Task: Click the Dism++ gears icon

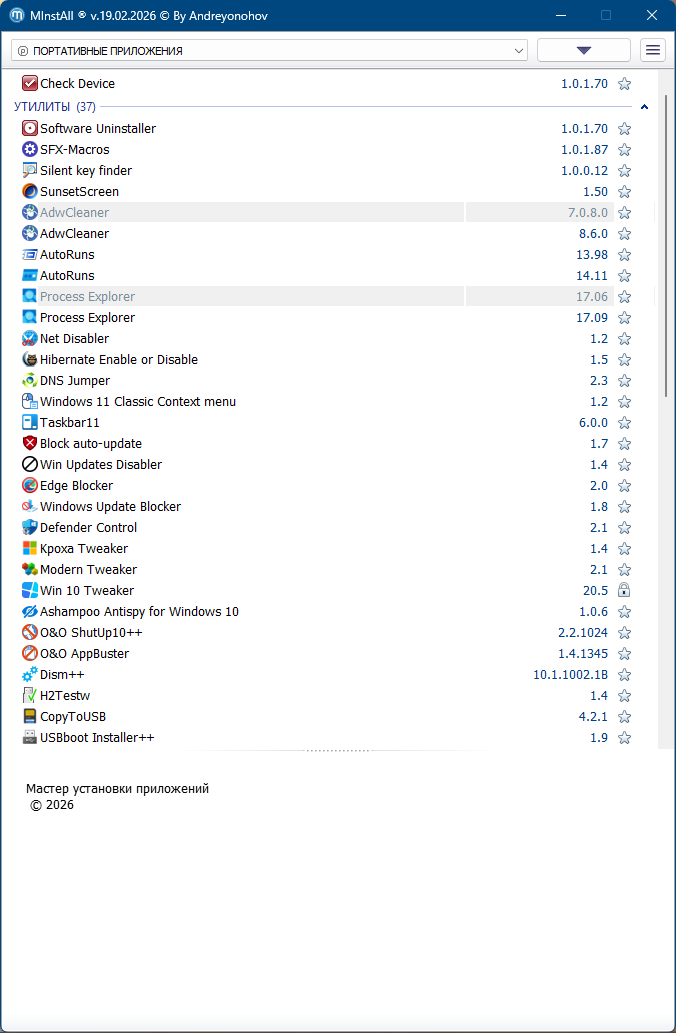Action: [30, 674]
